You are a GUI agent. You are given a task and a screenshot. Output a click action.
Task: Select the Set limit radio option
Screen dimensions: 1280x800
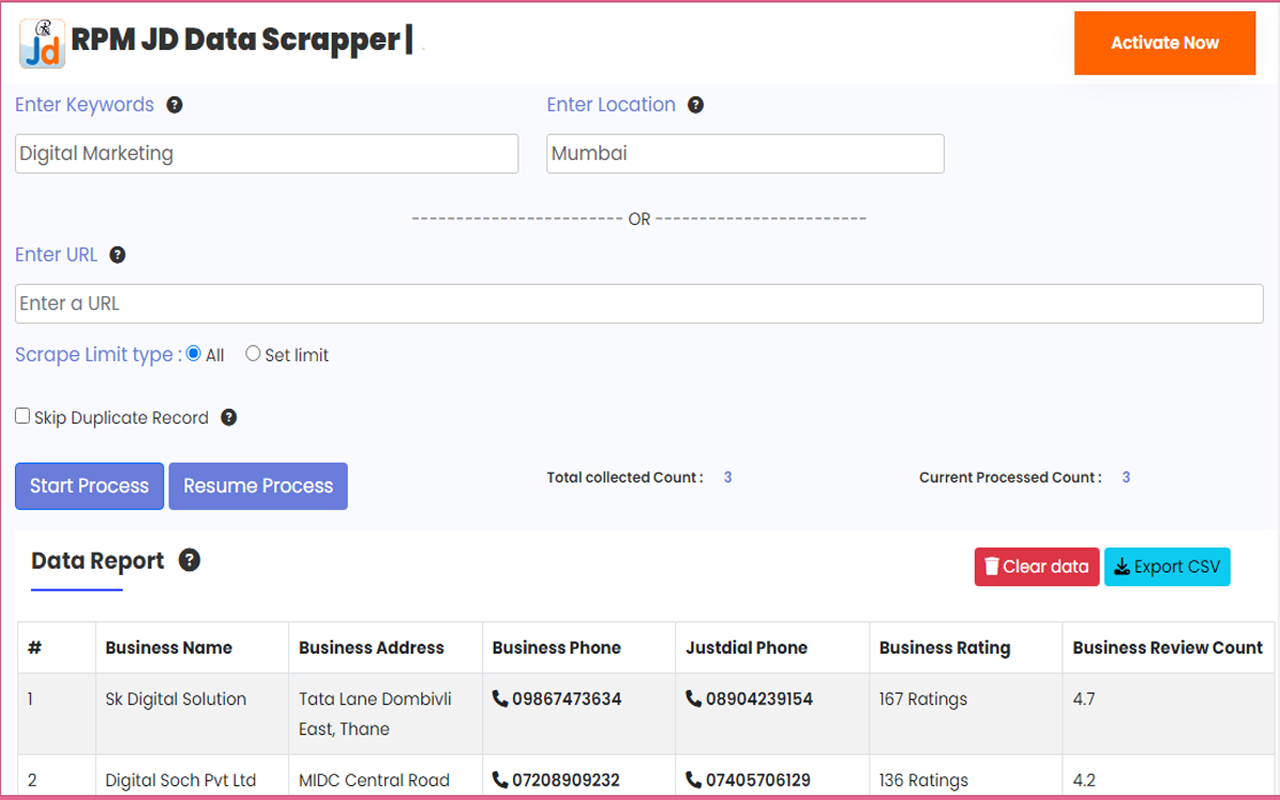pyautogui.click(x=253, y=354)
